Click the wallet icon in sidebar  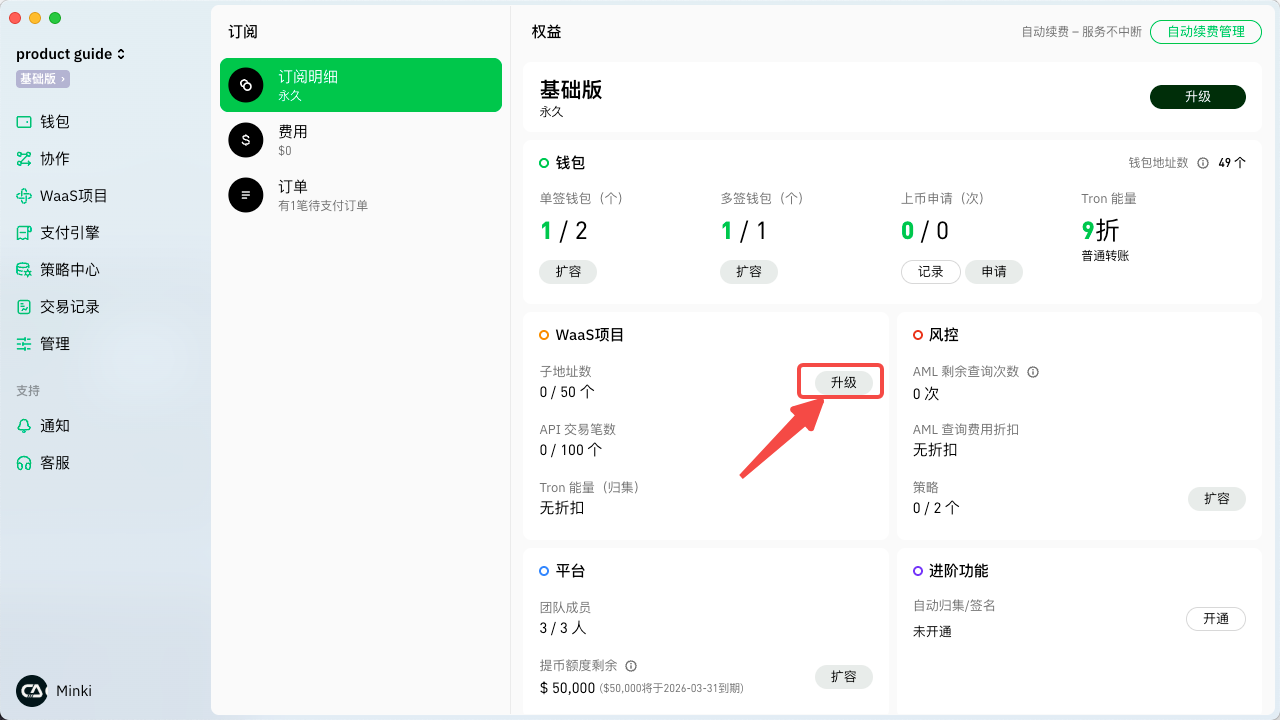(x=24, y=122)
